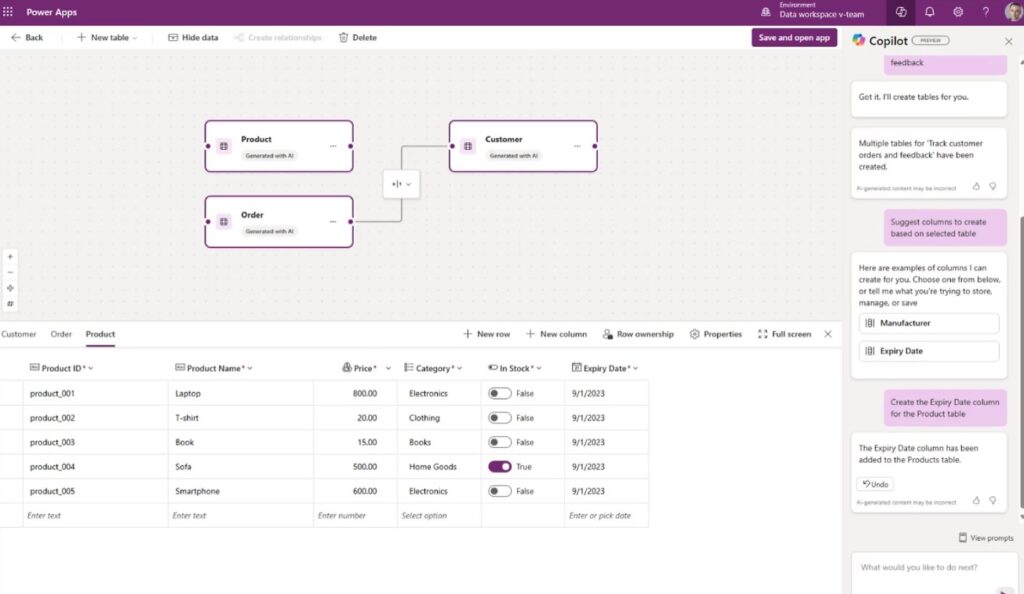Screen dimensions: 1024x594
Task: Open the help question mark
Action: 985,12
